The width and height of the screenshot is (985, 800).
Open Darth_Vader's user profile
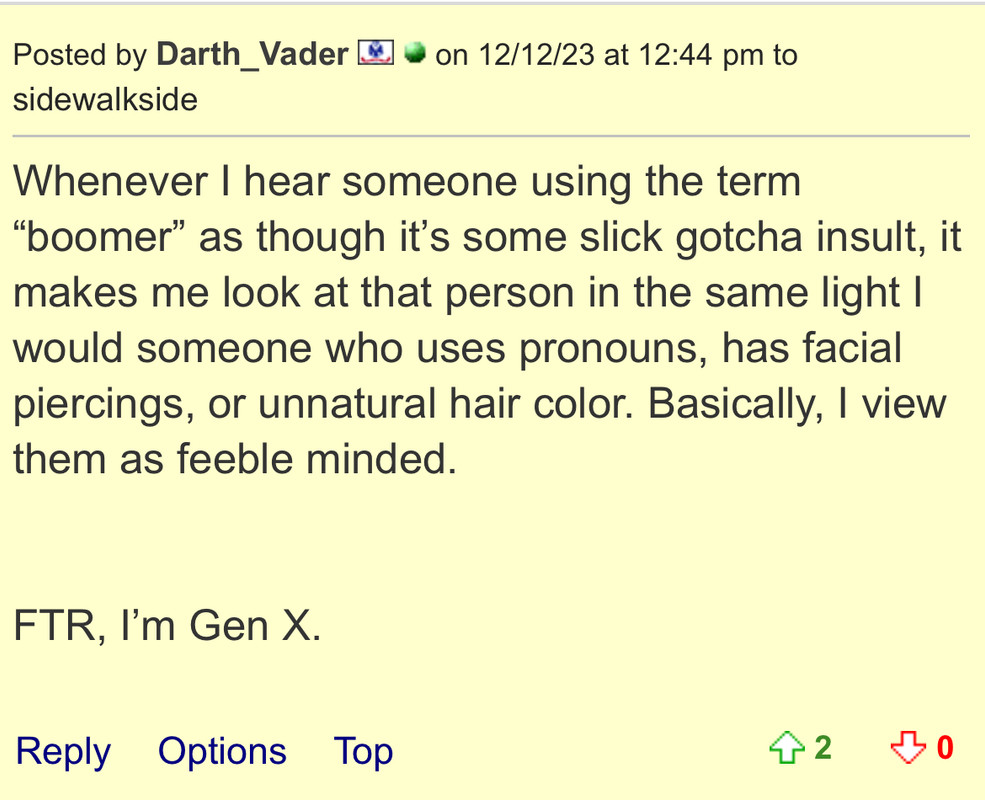coord(252,55)
